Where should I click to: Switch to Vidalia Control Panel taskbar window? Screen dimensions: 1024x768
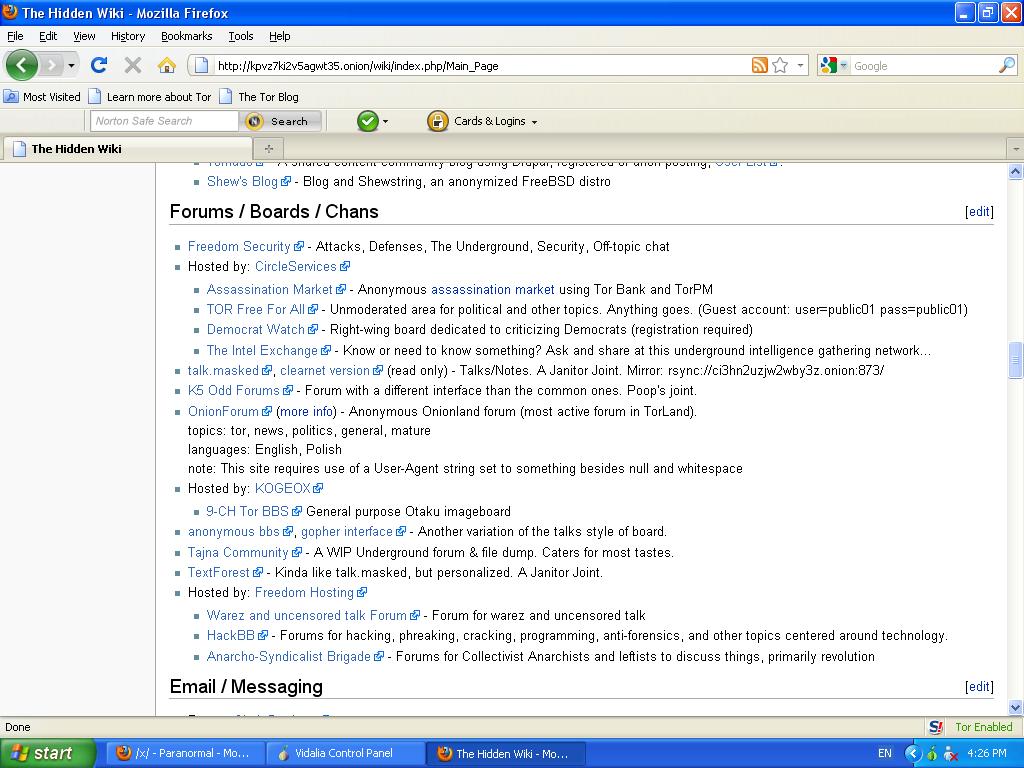point(344,753)
